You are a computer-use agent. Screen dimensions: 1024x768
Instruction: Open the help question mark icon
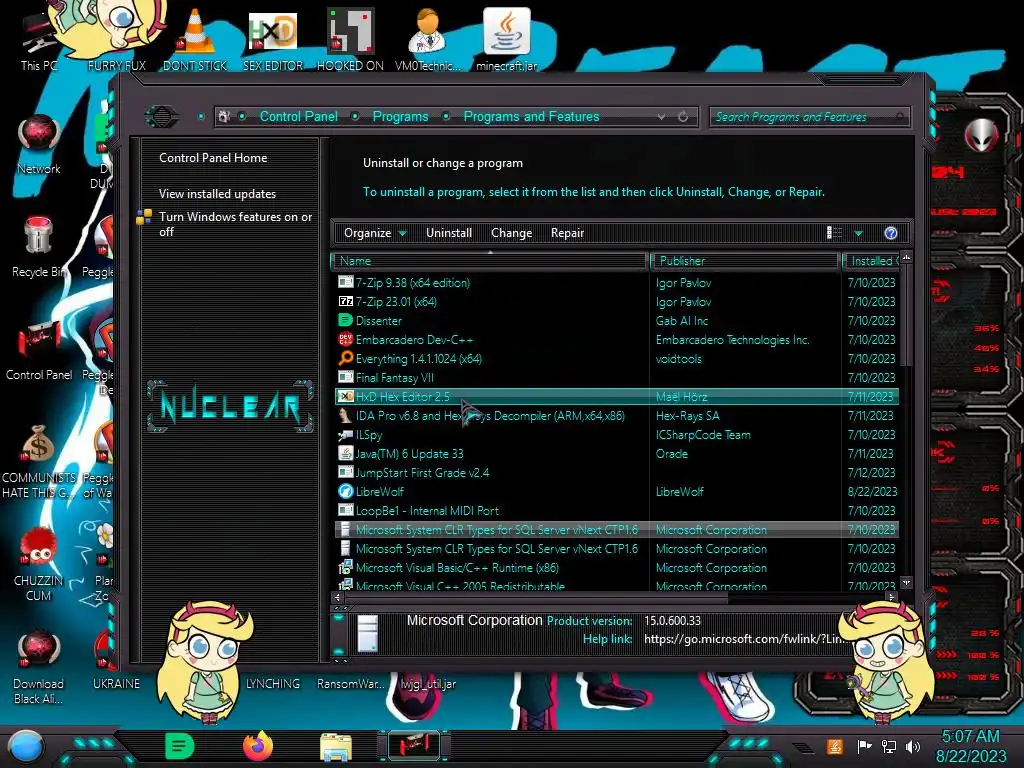891,233
